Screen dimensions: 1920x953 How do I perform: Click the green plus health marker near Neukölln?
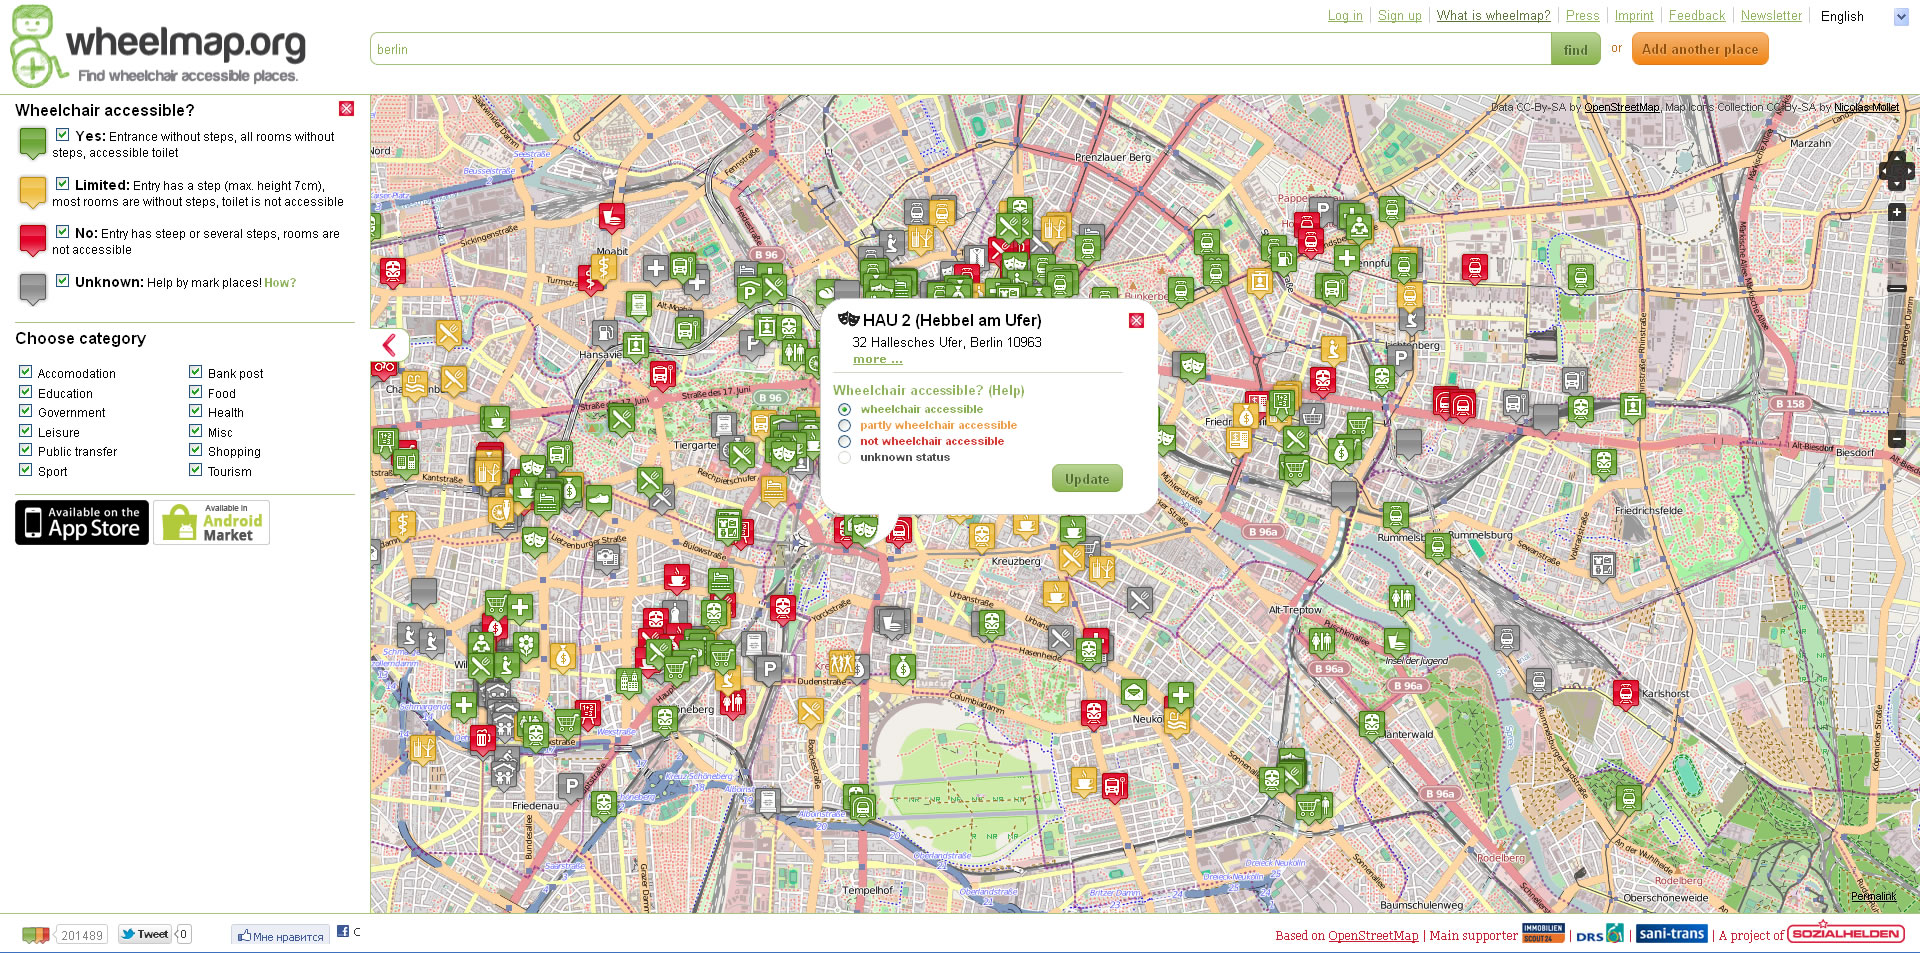(x=1180, y=694)
